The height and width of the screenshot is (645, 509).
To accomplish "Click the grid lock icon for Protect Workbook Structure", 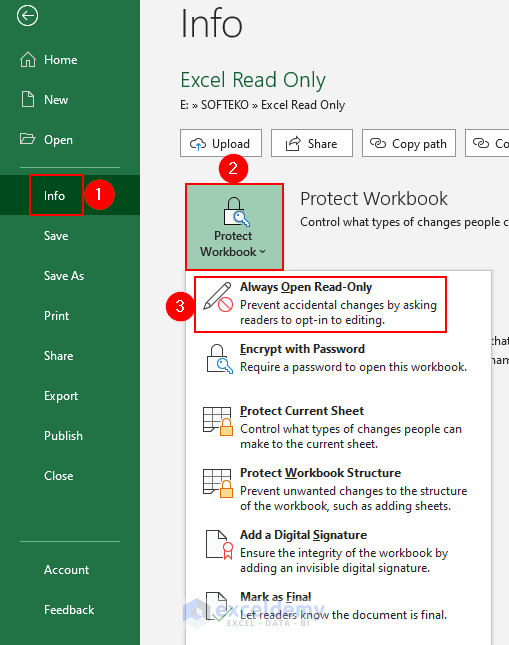I will point(218,483).
